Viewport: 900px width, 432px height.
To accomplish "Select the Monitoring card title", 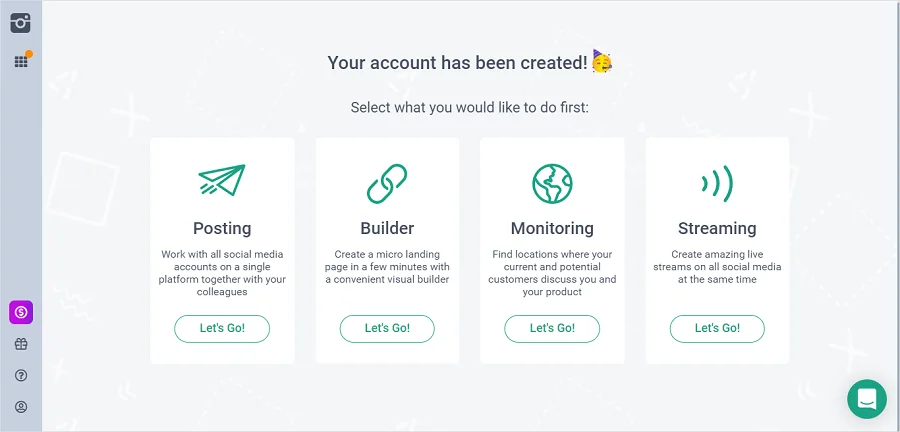I will (x=552, y=228).
